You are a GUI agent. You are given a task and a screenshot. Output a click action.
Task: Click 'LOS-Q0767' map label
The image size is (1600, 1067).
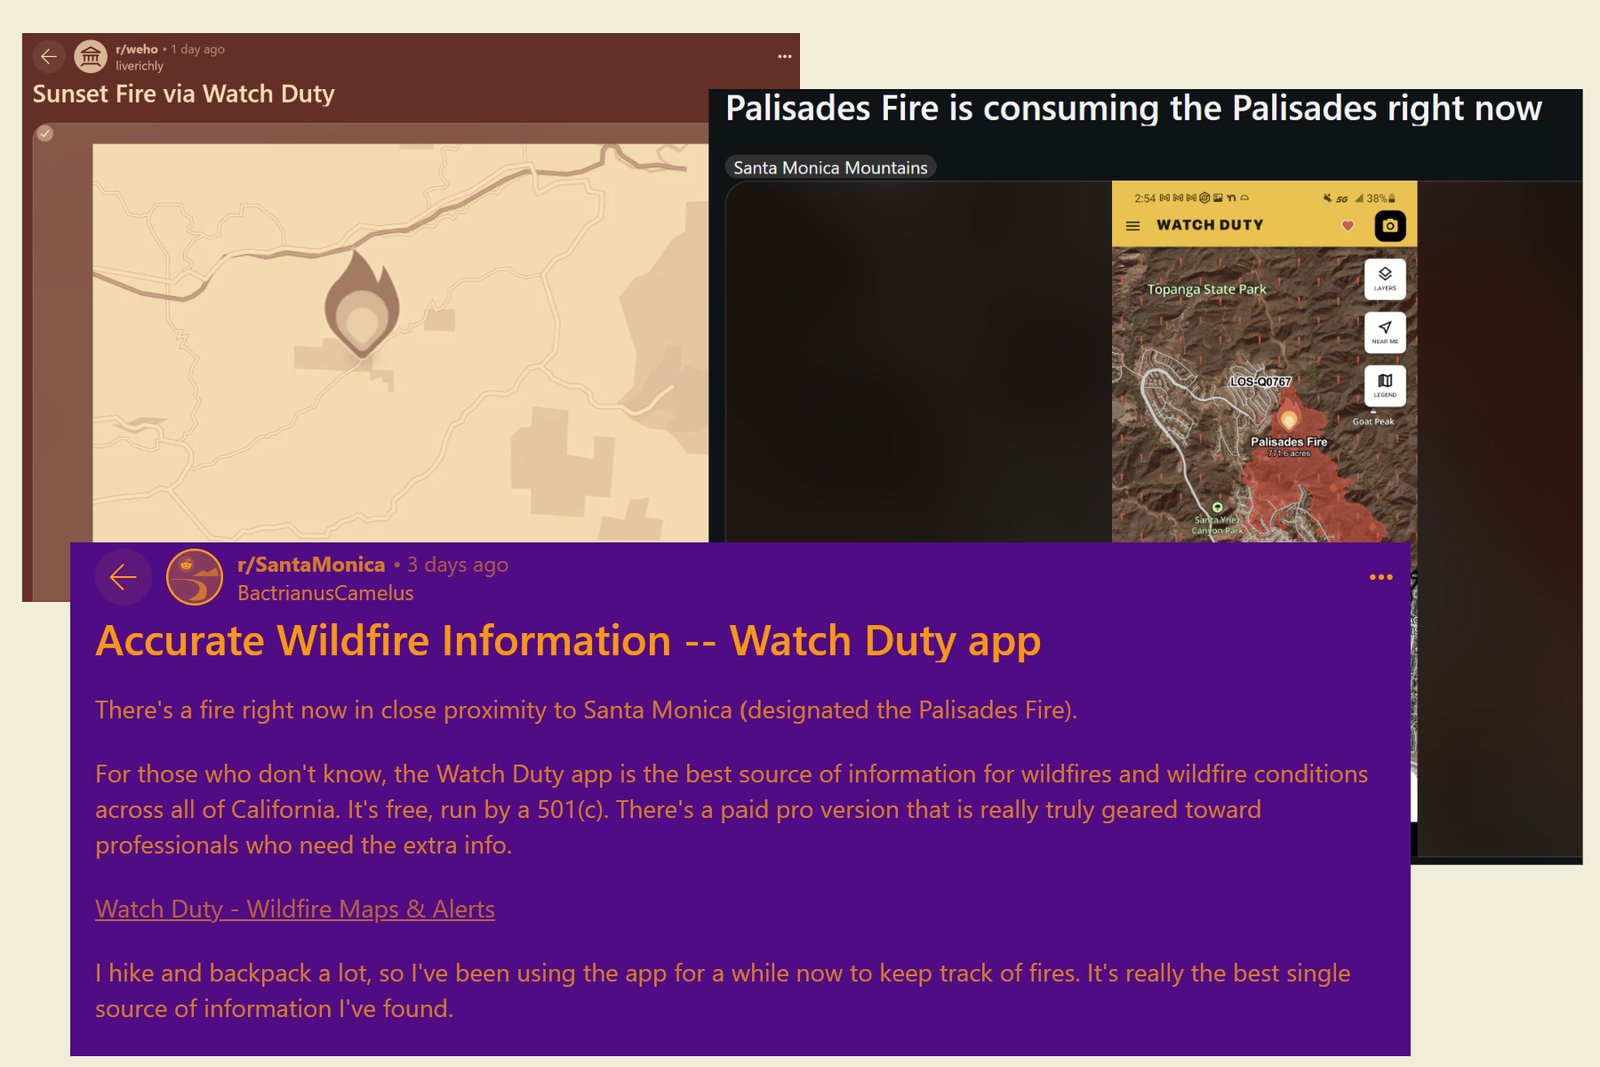pos(1260,382)
